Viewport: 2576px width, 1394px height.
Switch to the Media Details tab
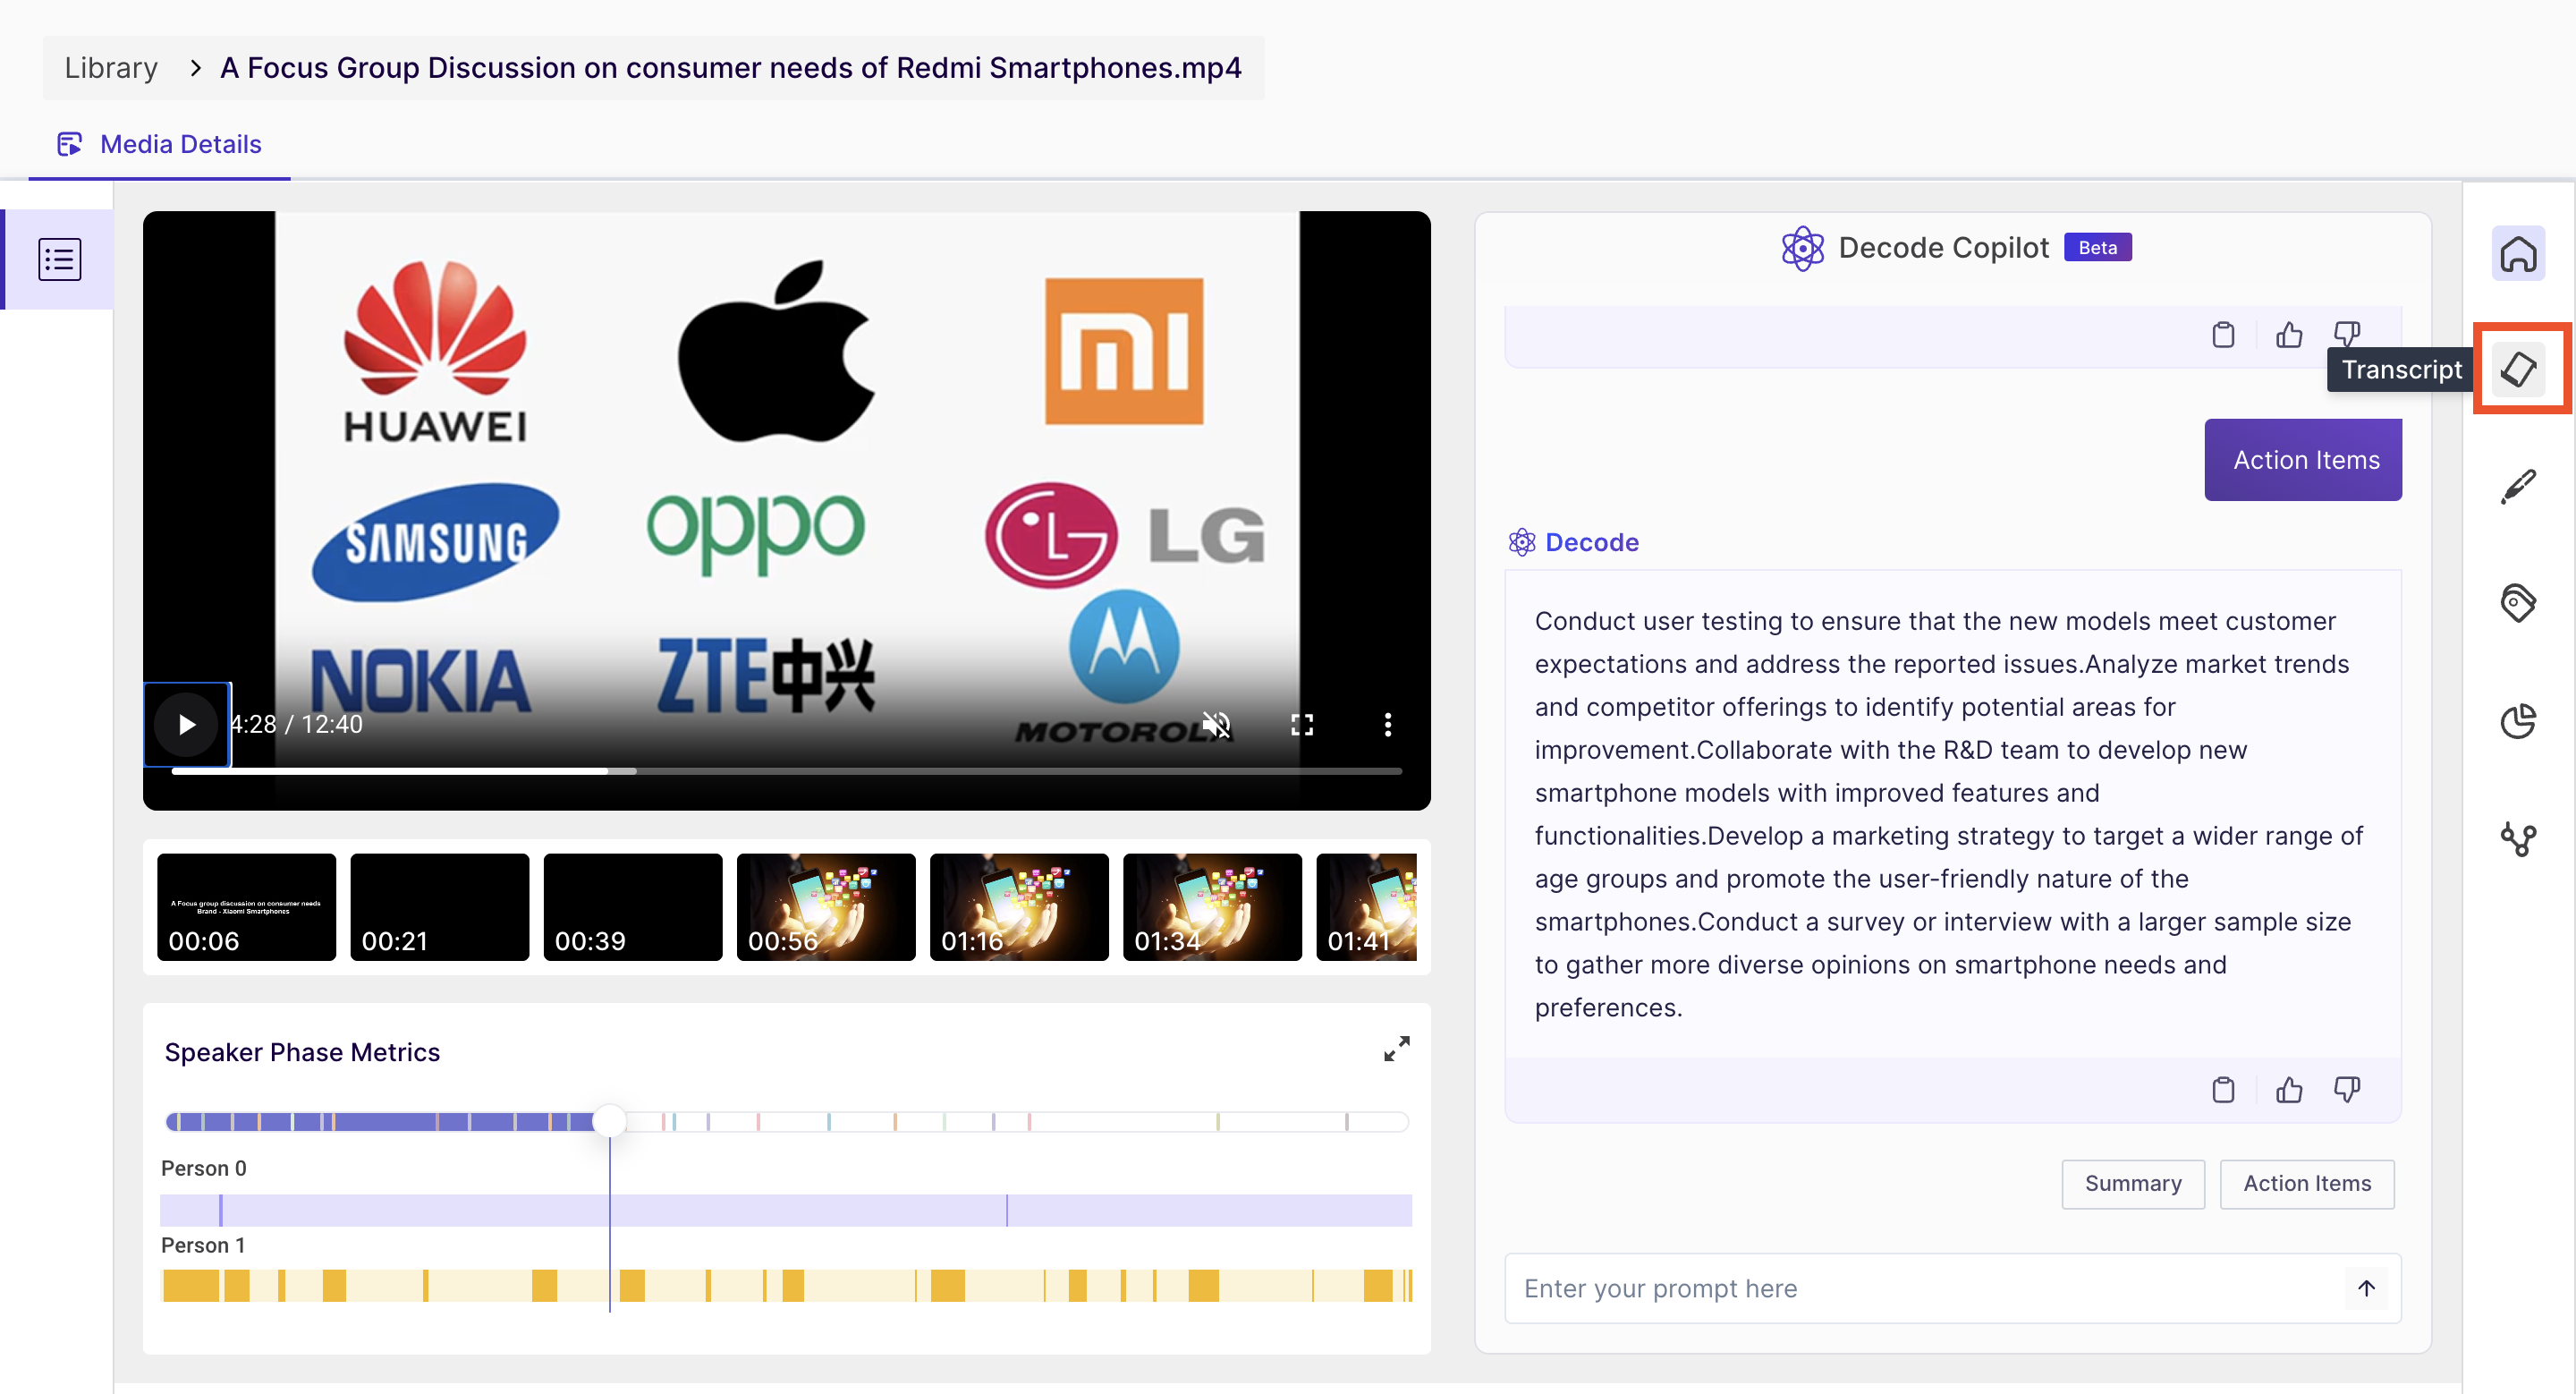click(159, 144)
